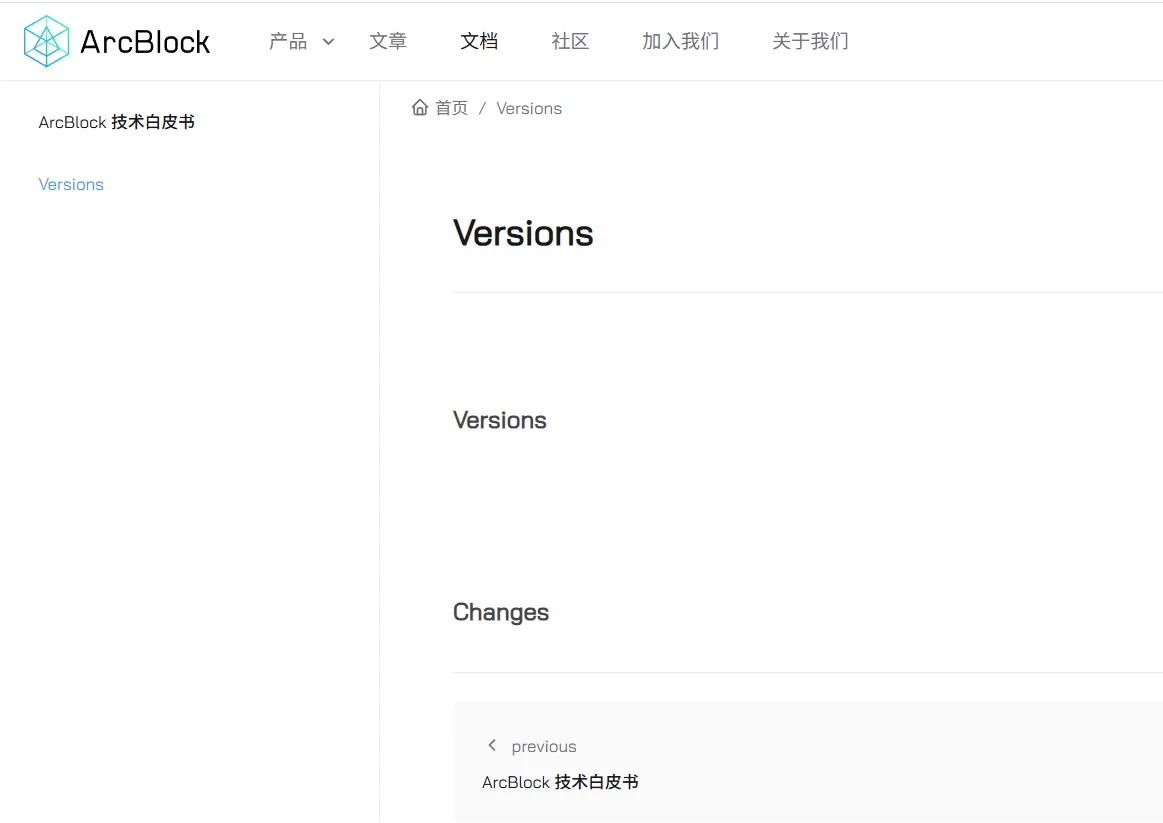1163x823 pixels.
Task: Open the 社区 navigation item
Action: (570, 41)
